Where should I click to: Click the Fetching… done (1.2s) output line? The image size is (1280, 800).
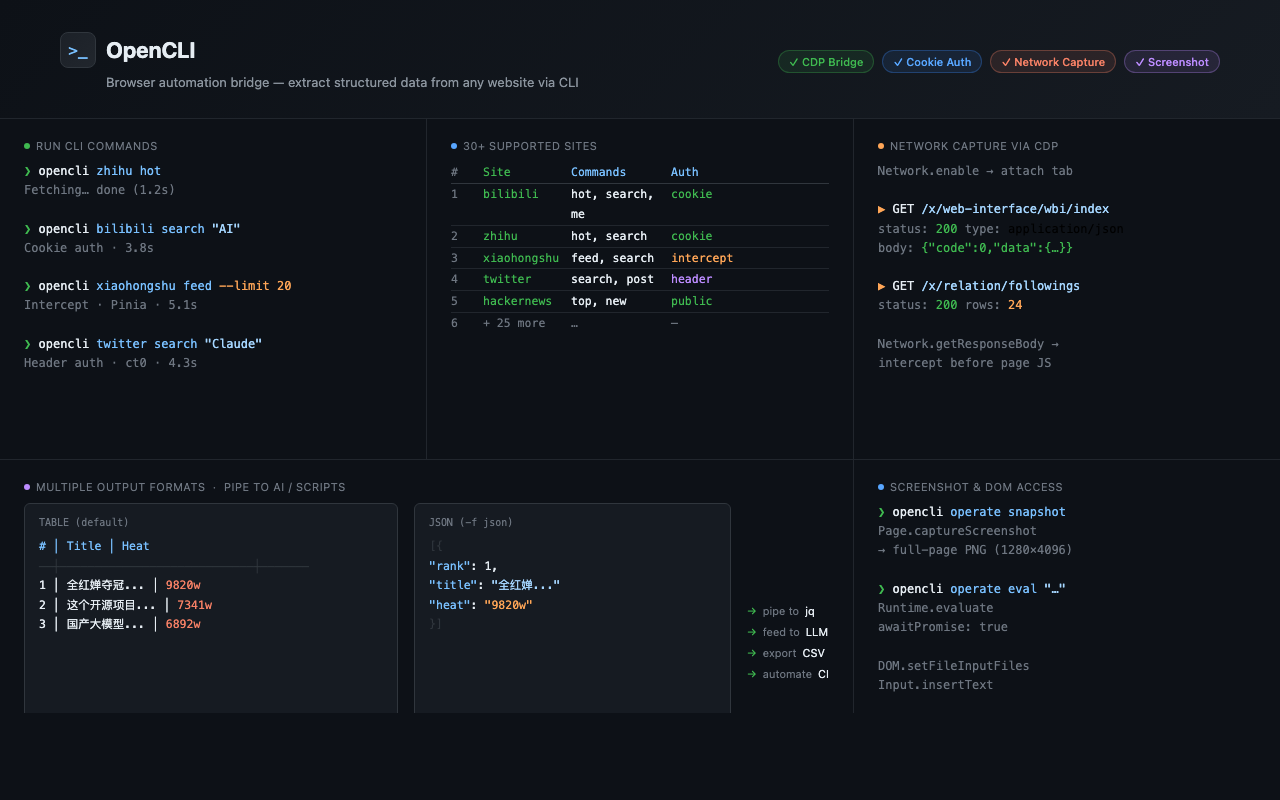coord(99,190)
